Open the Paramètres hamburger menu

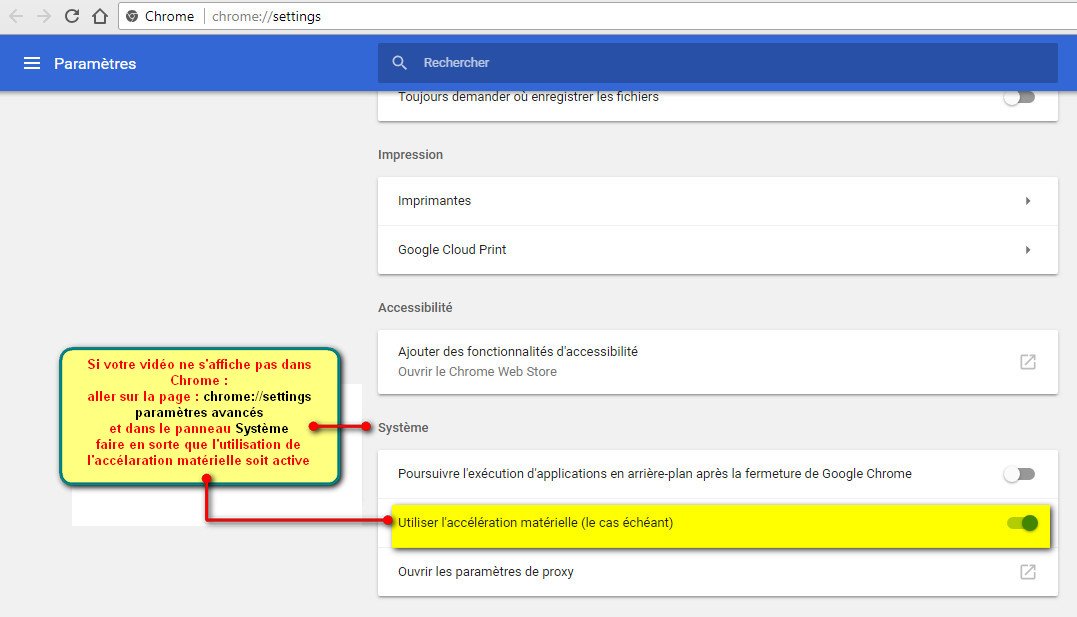(x=32, y=63)
